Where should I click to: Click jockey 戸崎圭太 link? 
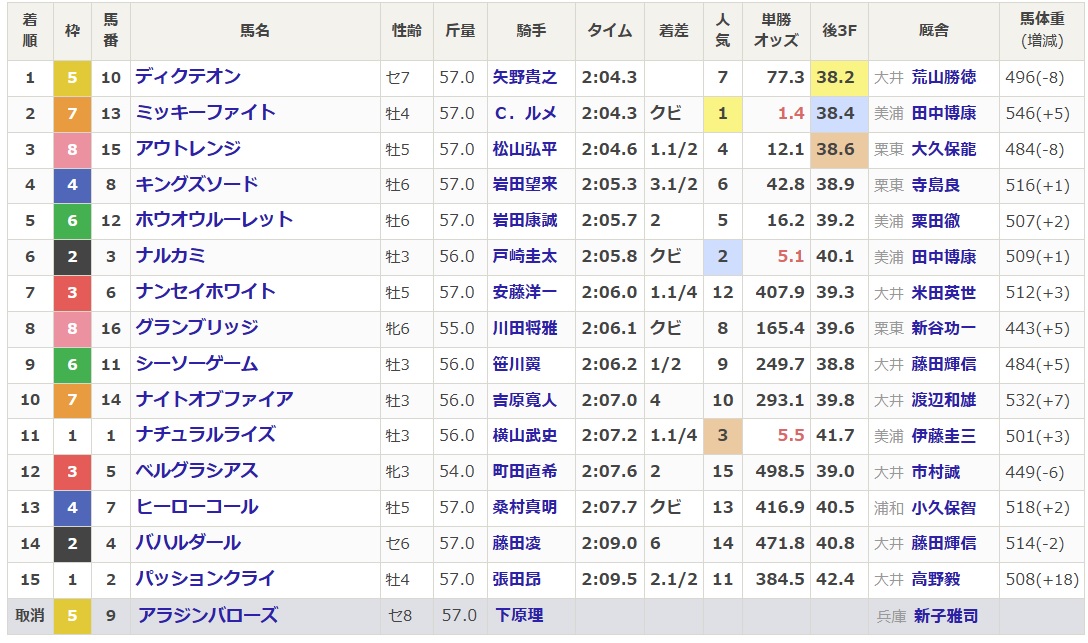pyautogui.click(x=525, y=256)
